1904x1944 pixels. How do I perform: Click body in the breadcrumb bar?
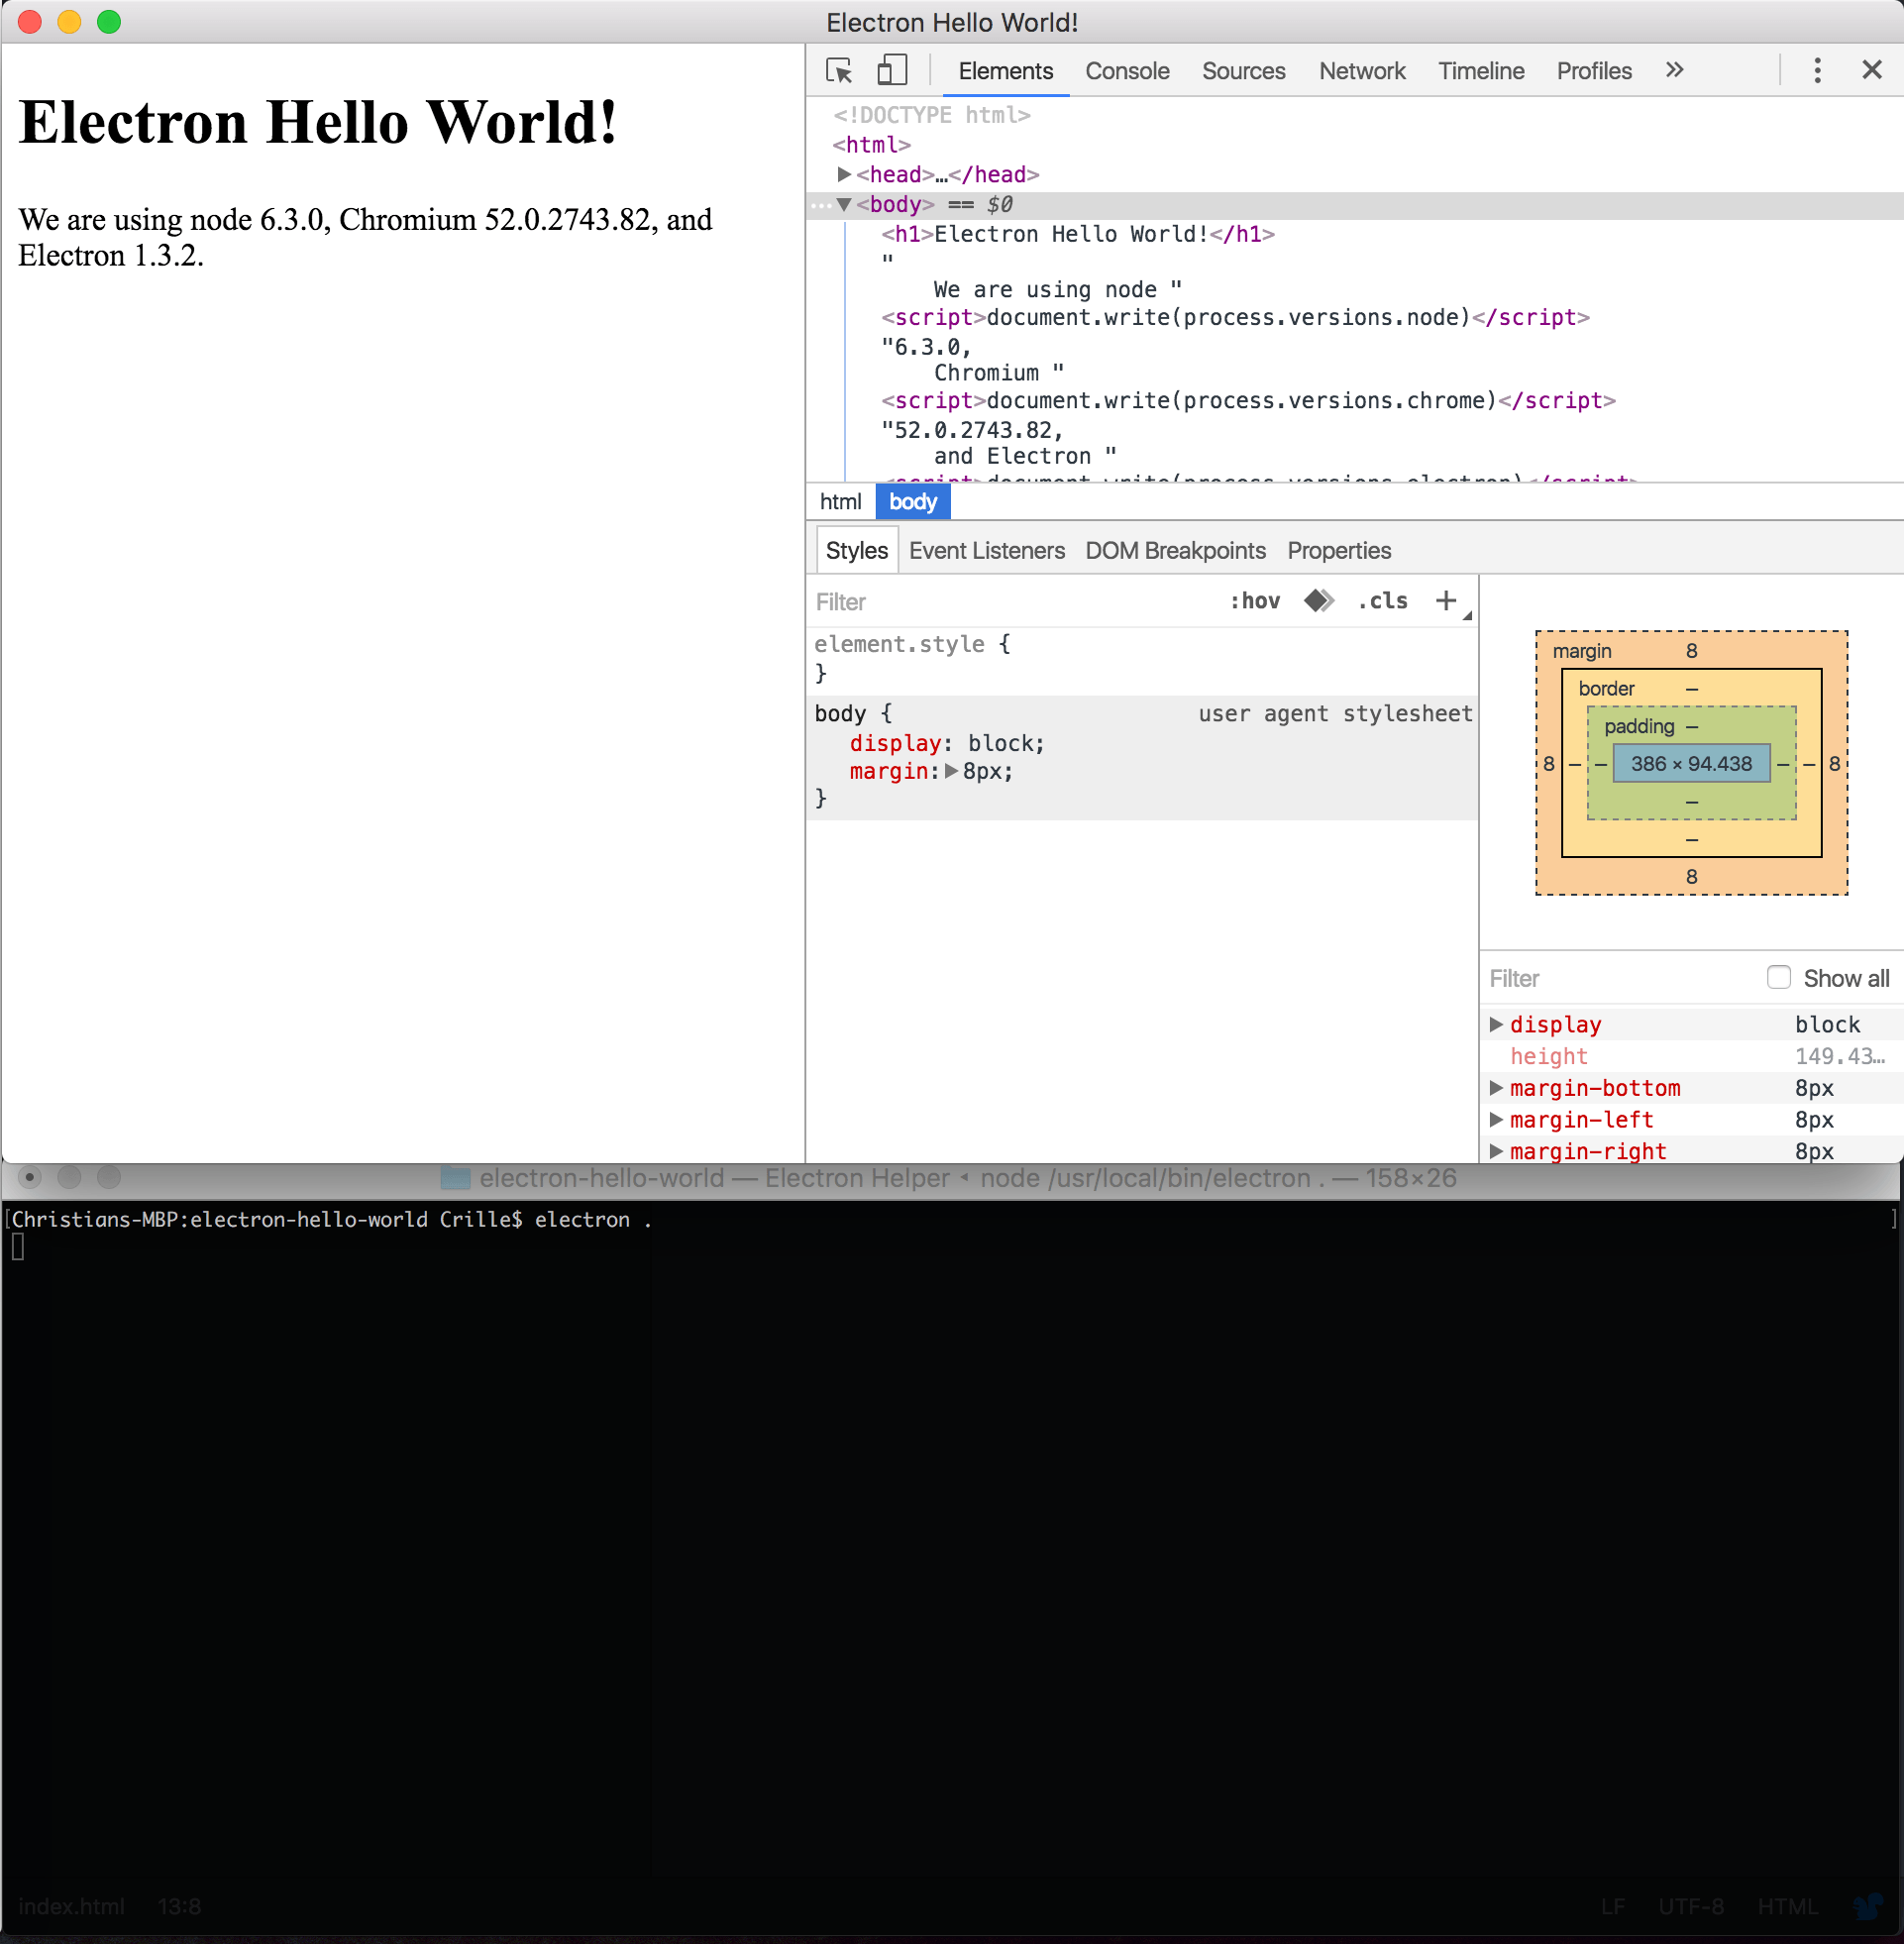tap(913, 502)
